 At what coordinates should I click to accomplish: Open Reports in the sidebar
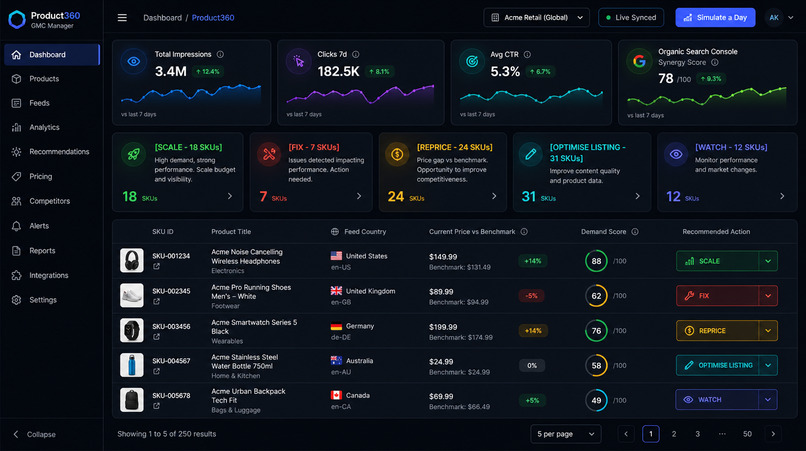(x=51, y=250)
